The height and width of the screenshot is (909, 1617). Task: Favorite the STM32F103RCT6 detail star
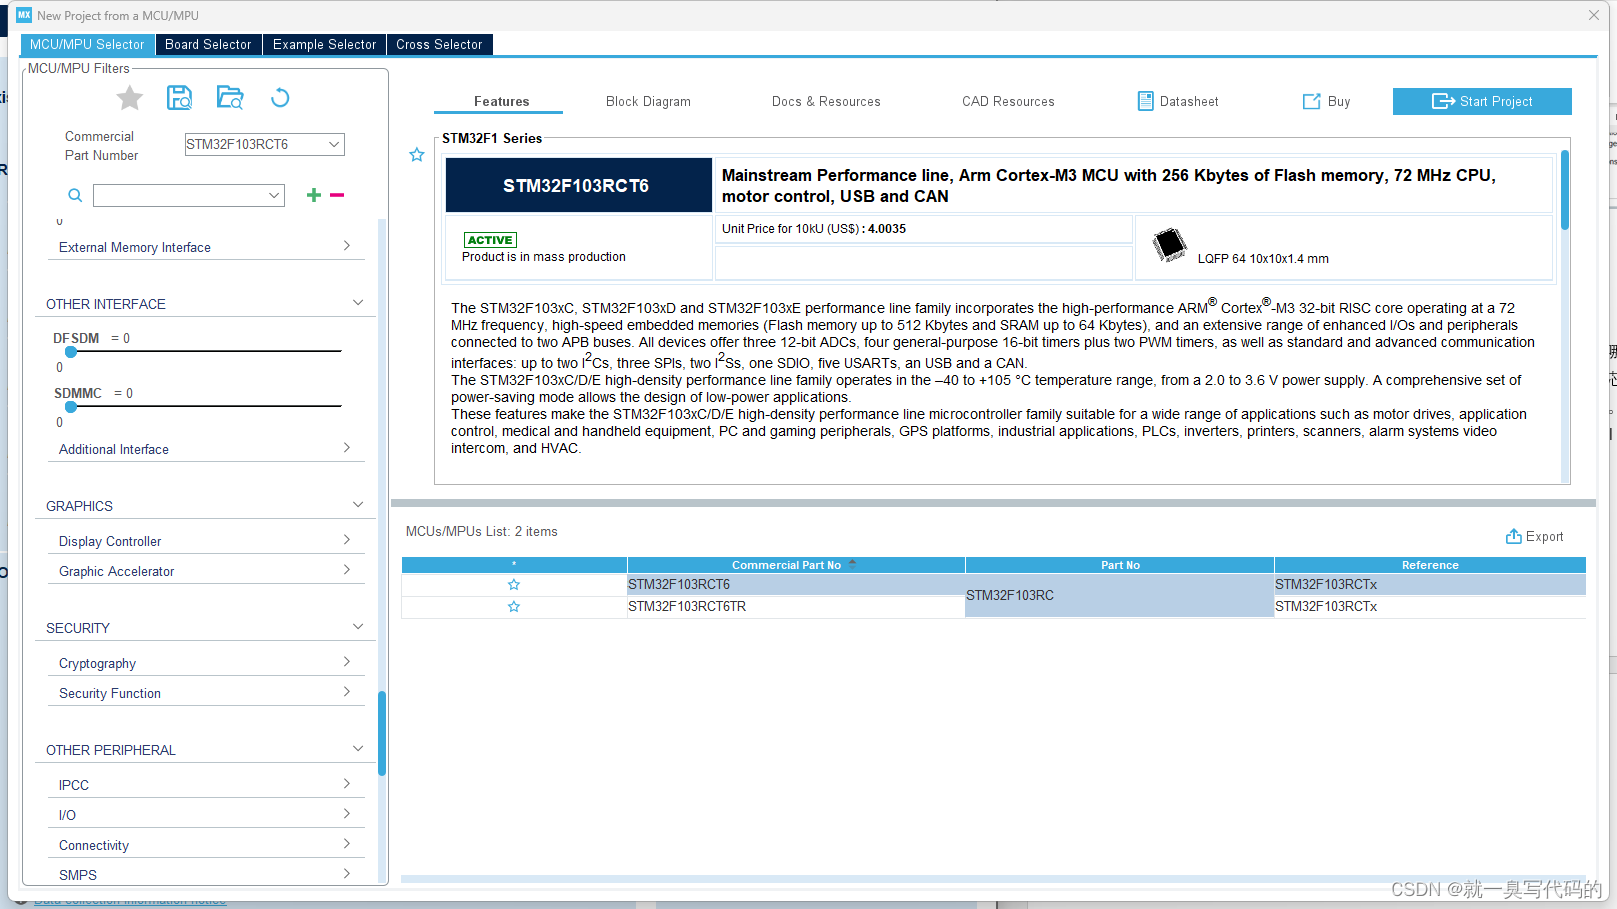click(x=417, y=155)
